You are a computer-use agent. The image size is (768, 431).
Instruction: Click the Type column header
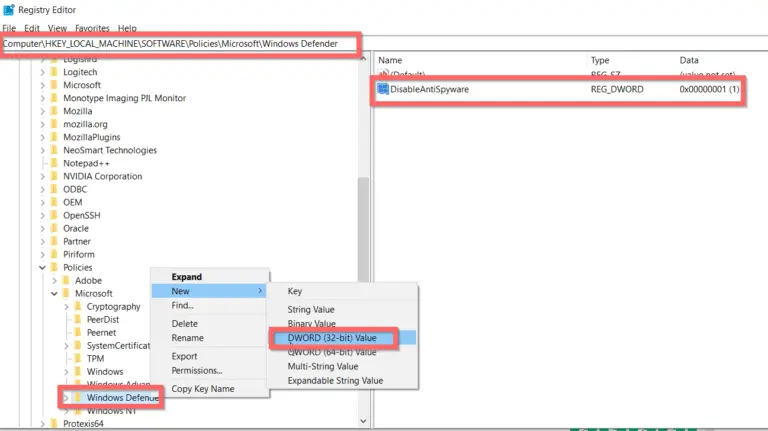pos(600,60)
